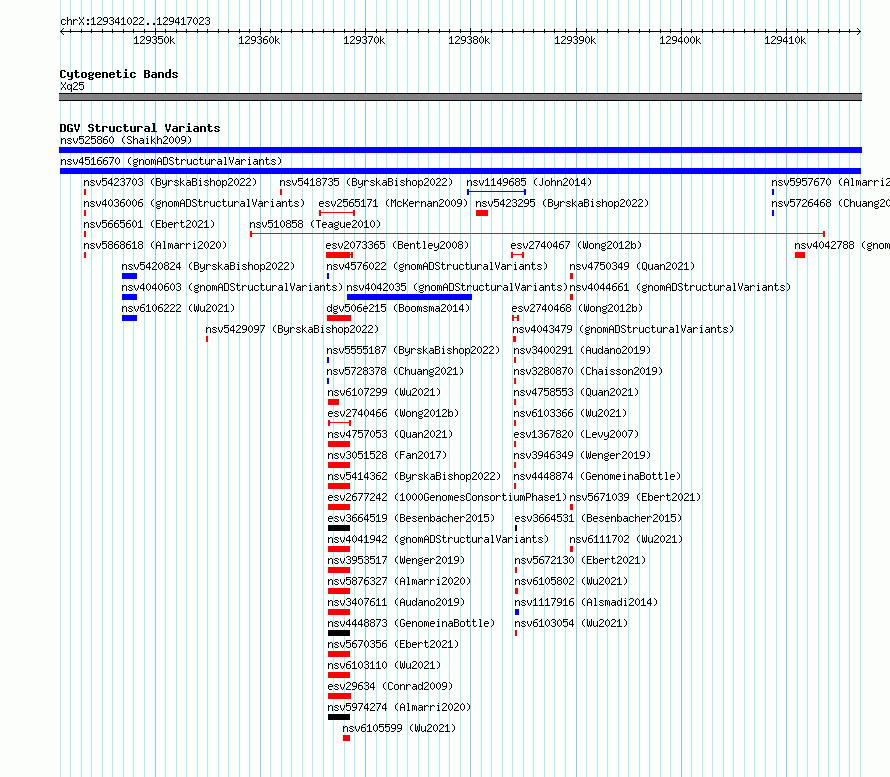Select the nsv5423295 (ByrskaBishop2022) entry
This screenshot has height=777, width=890.
(562, 203)
